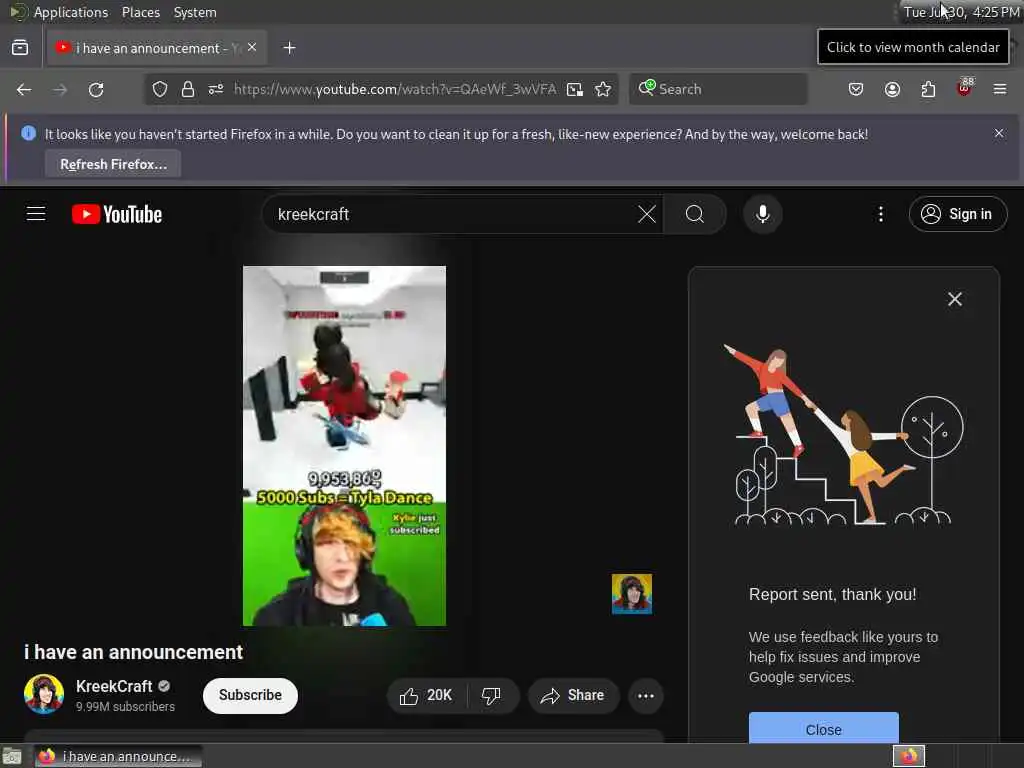Close the report sent panel with X
1024x768 pixels.
(x=955, y=299)
